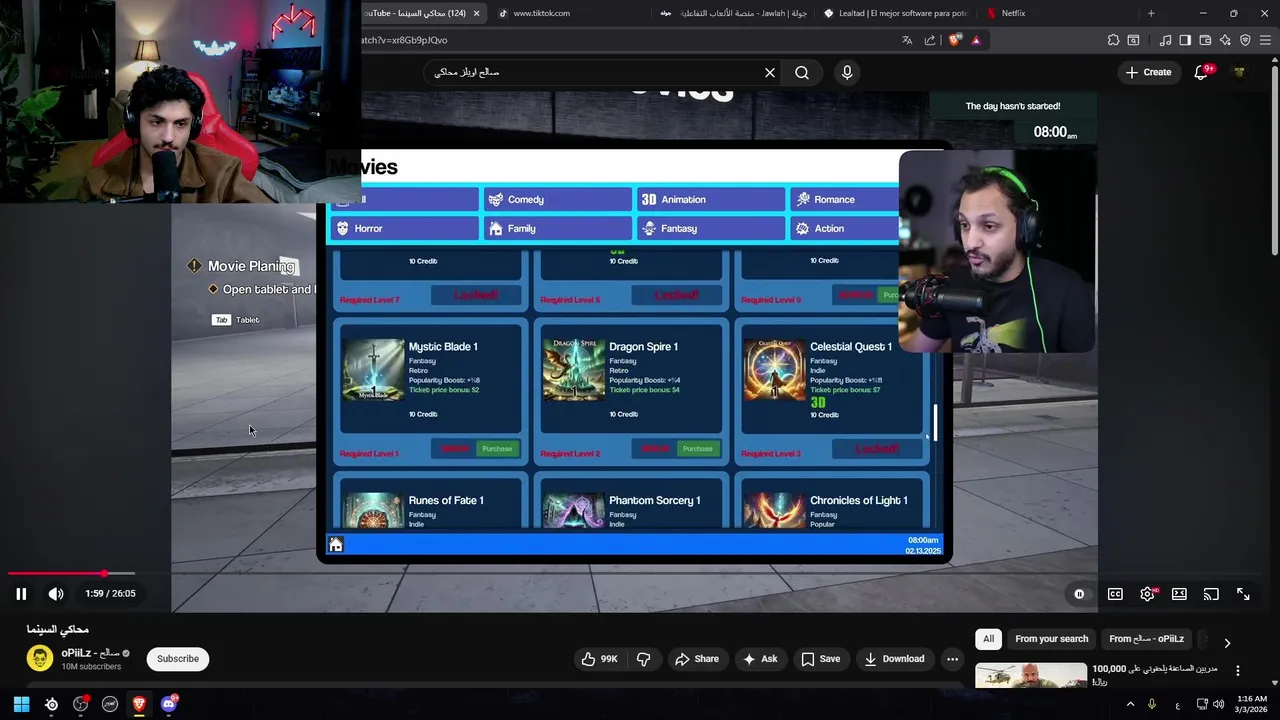
Task: Show more chips with the right chevron
Action: [x=1227, y=643]
